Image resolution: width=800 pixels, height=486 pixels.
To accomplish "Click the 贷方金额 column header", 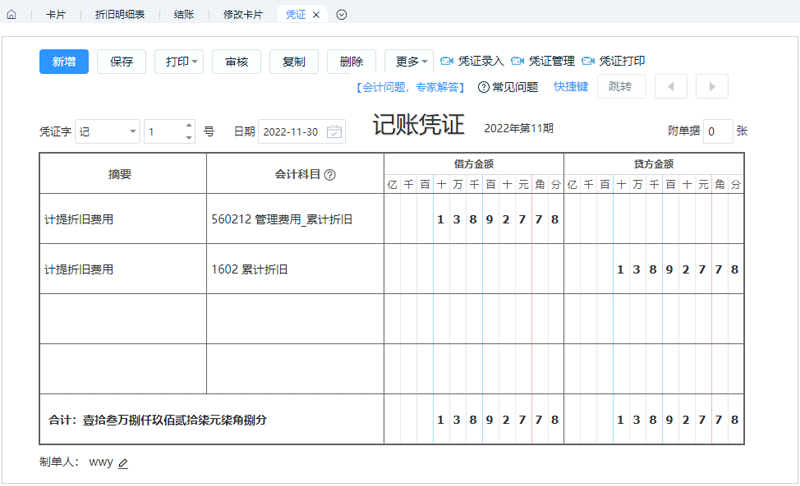I will (x=654, y=164).
